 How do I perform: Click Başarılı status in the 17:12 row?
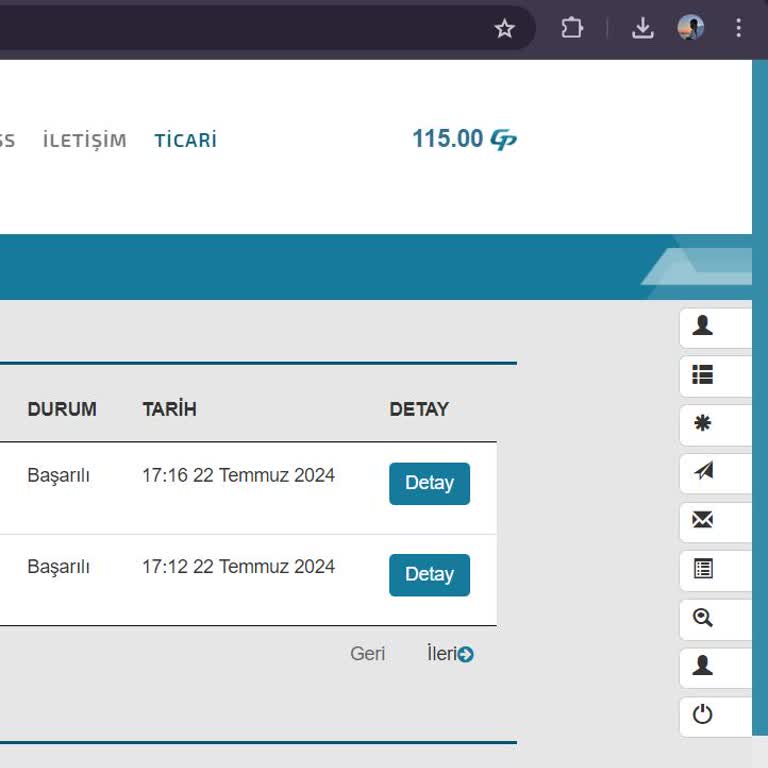(x=58, y=567)
